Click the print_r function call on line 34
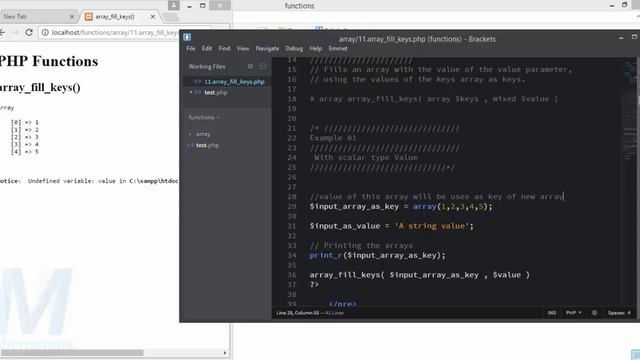This screenshot has height=360, width=640. coord(325,256)
